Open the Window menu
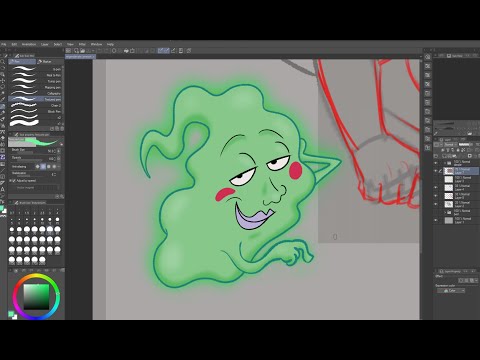Screen dimensions: 480x360 coord(96,44)
